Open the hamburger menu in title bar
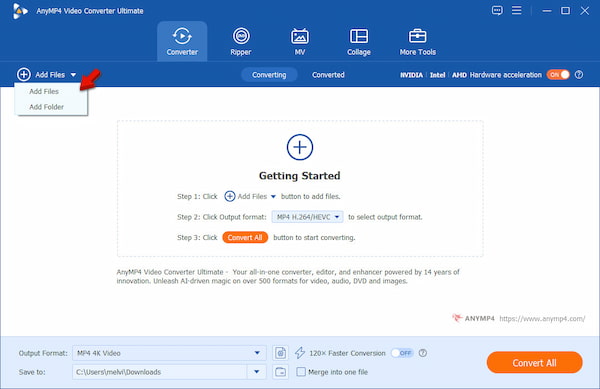The width and height of the screenshot is (600, 389). pos(517,10)
